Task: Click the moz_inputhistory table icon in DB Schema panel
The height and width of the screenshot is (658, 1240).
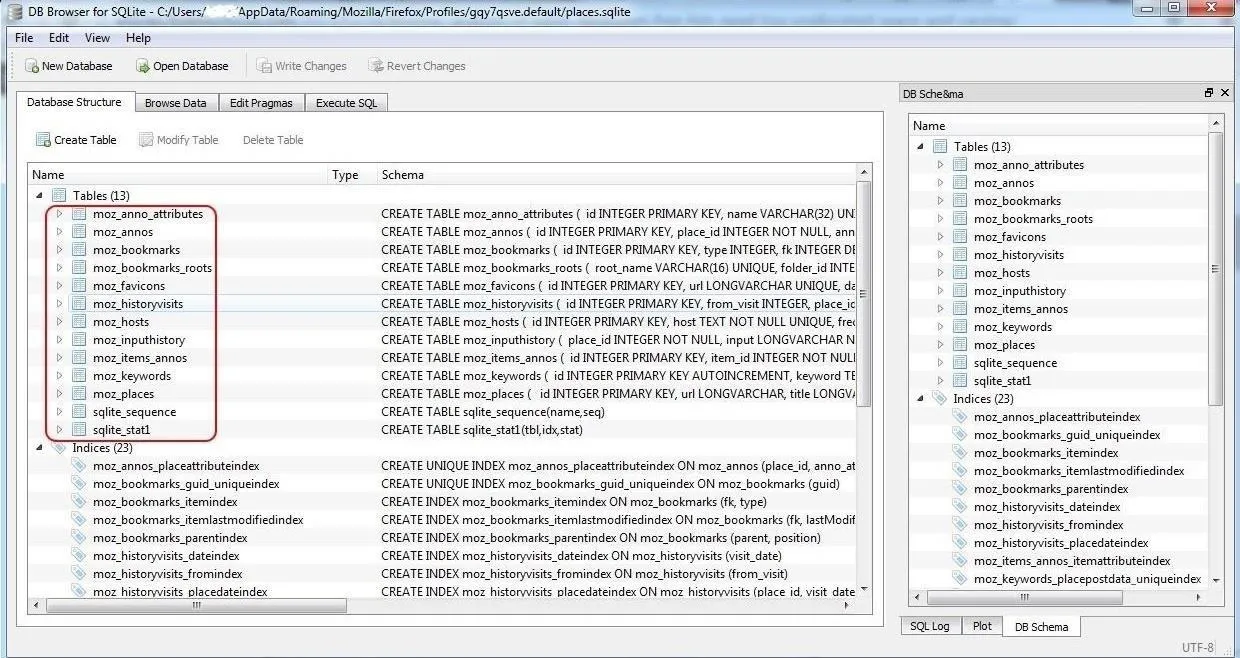Action: [x=960, y=291]
